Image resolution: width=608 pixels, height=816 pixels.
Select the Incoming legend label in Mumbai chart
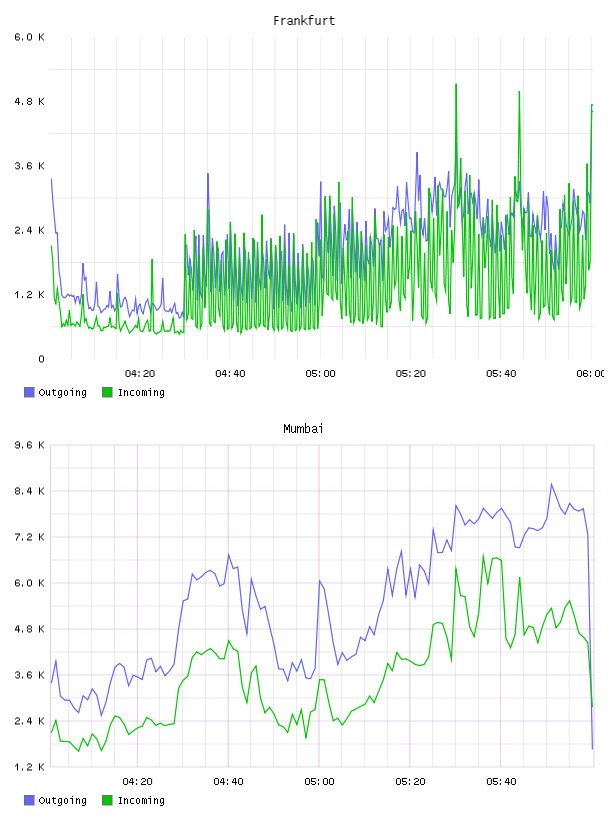[141, 800]
